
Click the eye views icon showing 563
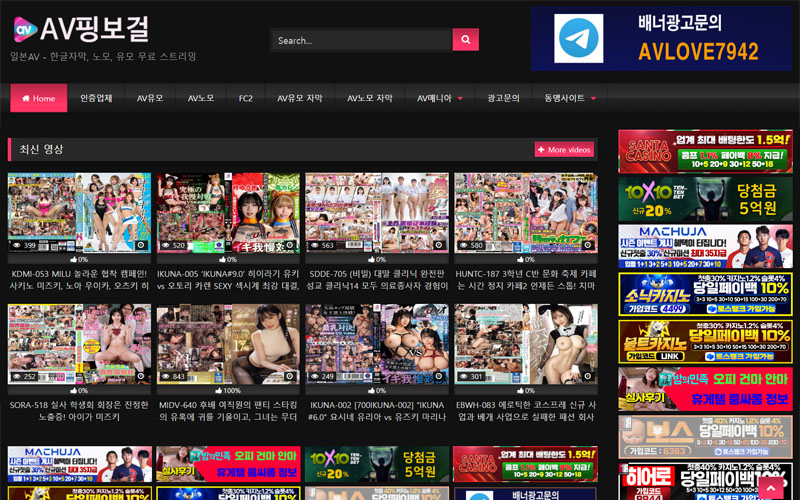[x=314, y=245]
